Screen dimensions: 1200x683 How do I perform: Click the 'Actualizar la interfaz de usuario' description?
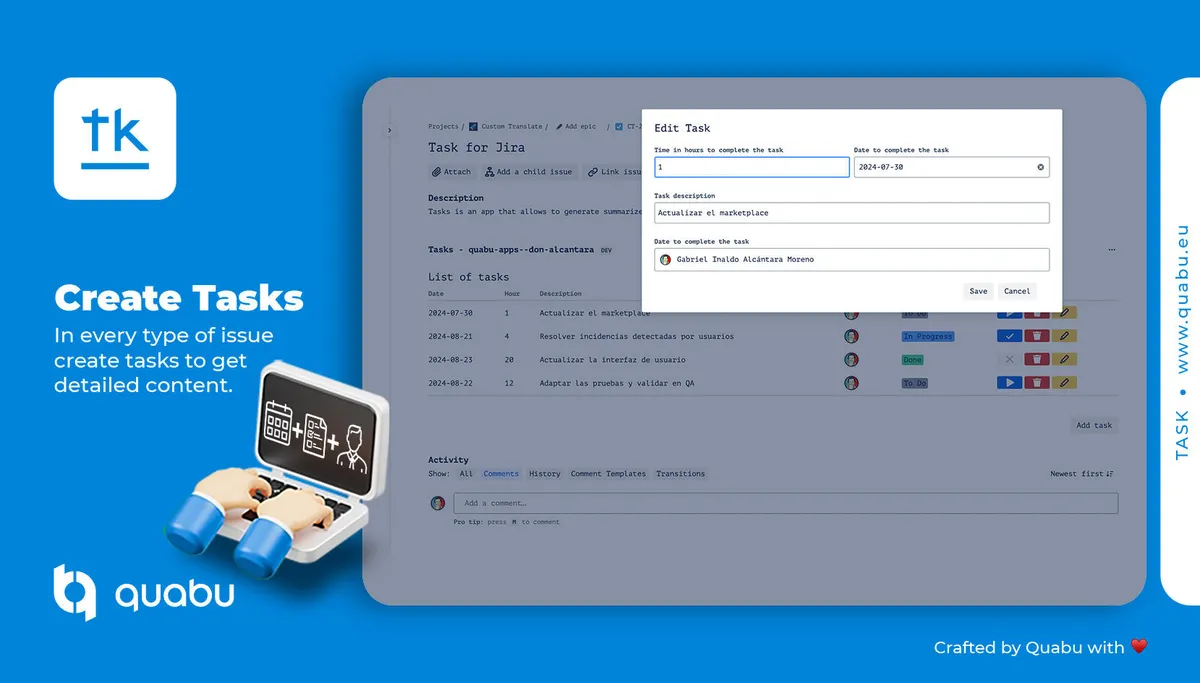(x=614, y=360)
